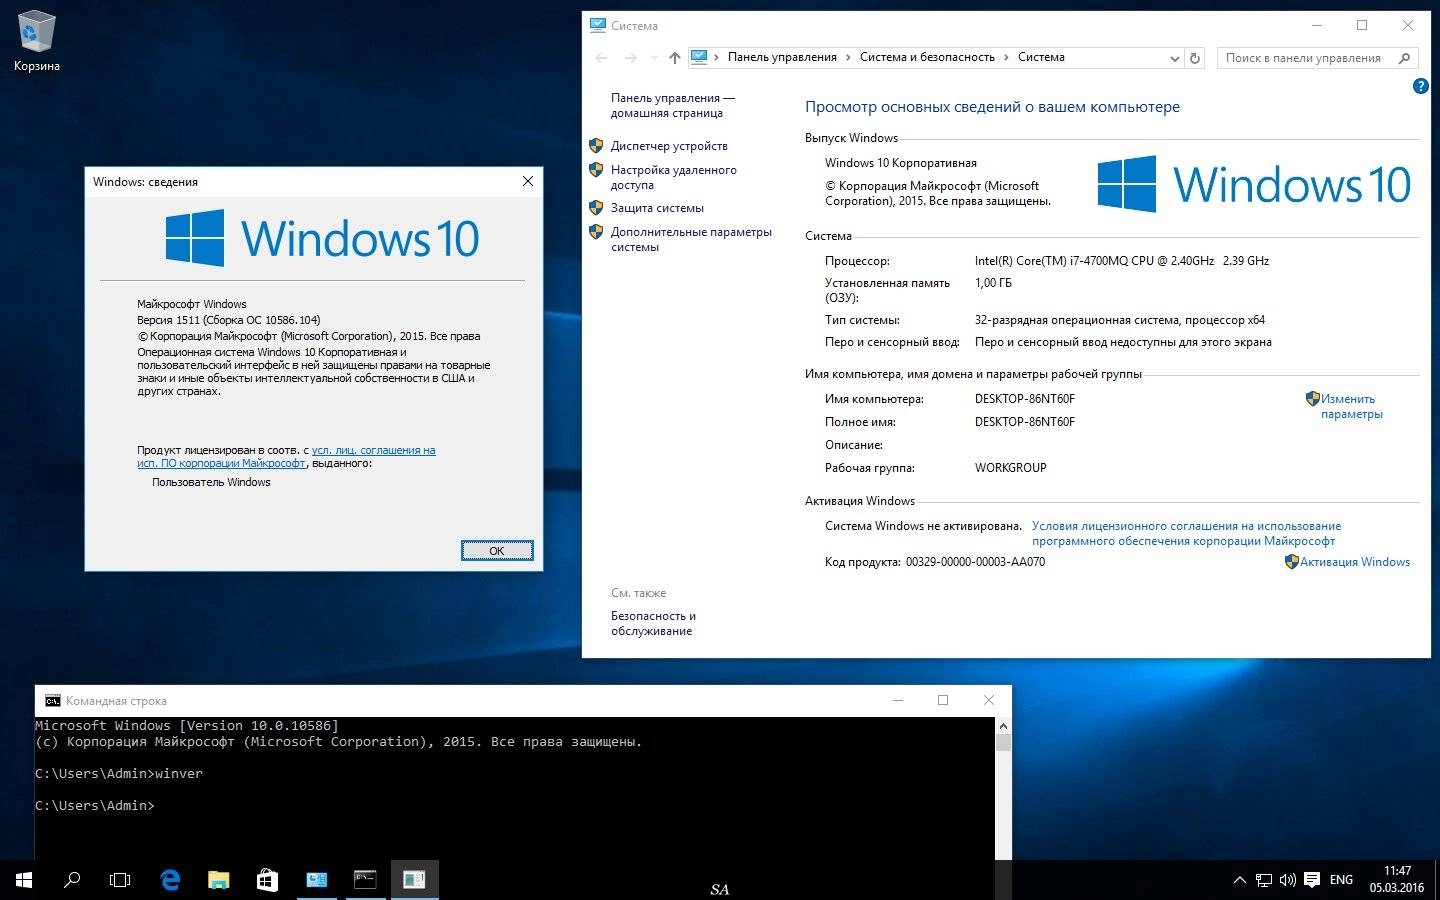Open the volume tray icon
This screenshot has height=900, width=1440.
[x=1288, y=880]
